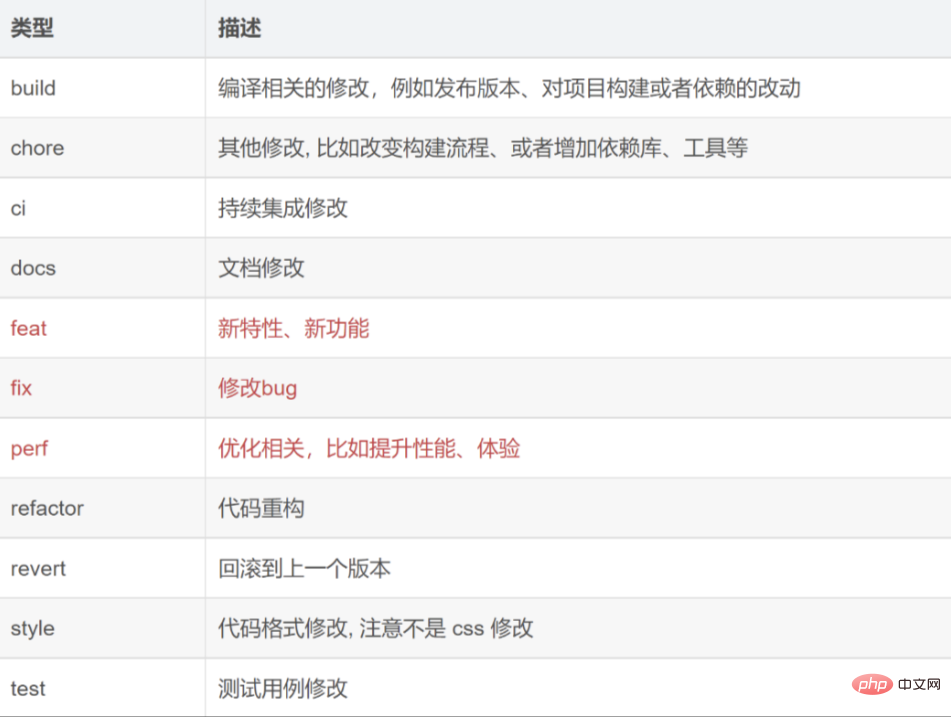Select the 测试用例修改 description

tap(283, 688)
